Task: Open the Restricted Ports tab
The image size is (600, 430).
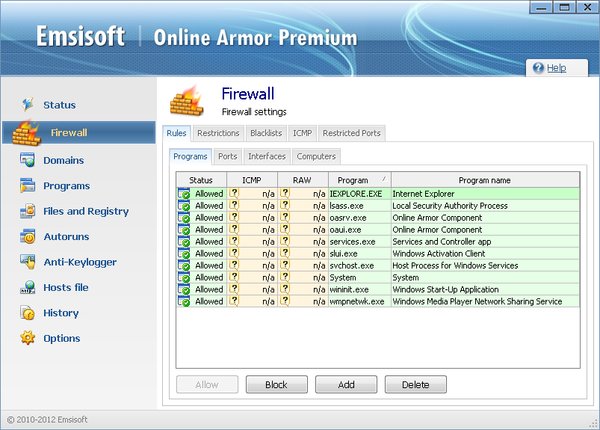Action: [x=351, y=133]
